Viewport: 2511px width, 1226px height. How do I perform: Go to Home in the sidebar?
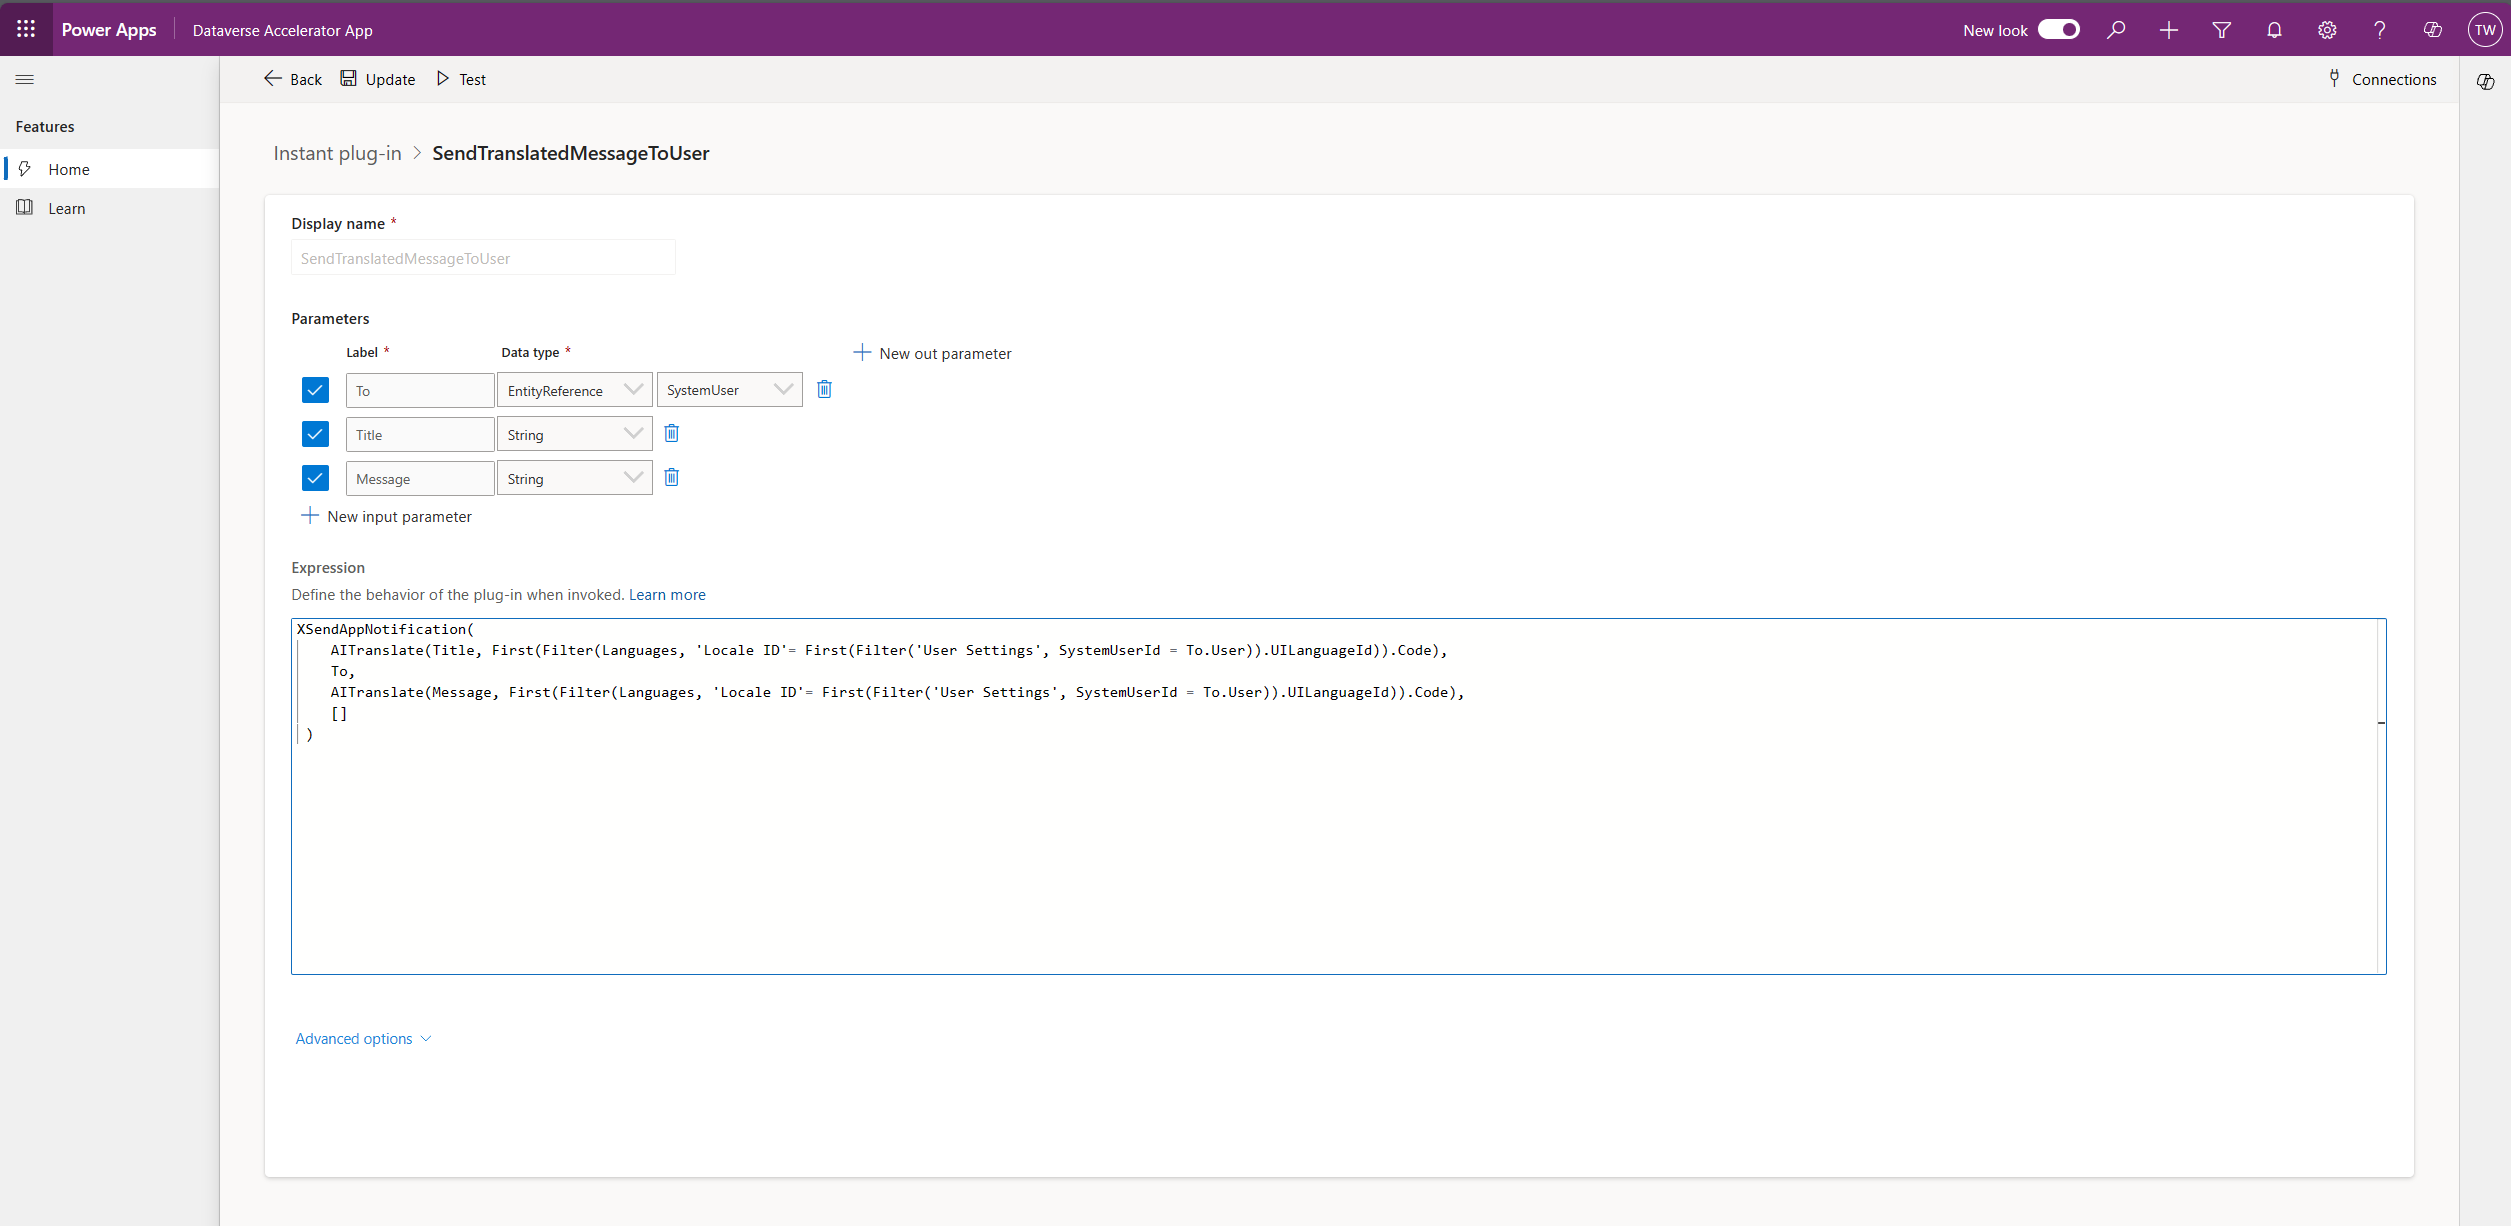pos(110,169)
